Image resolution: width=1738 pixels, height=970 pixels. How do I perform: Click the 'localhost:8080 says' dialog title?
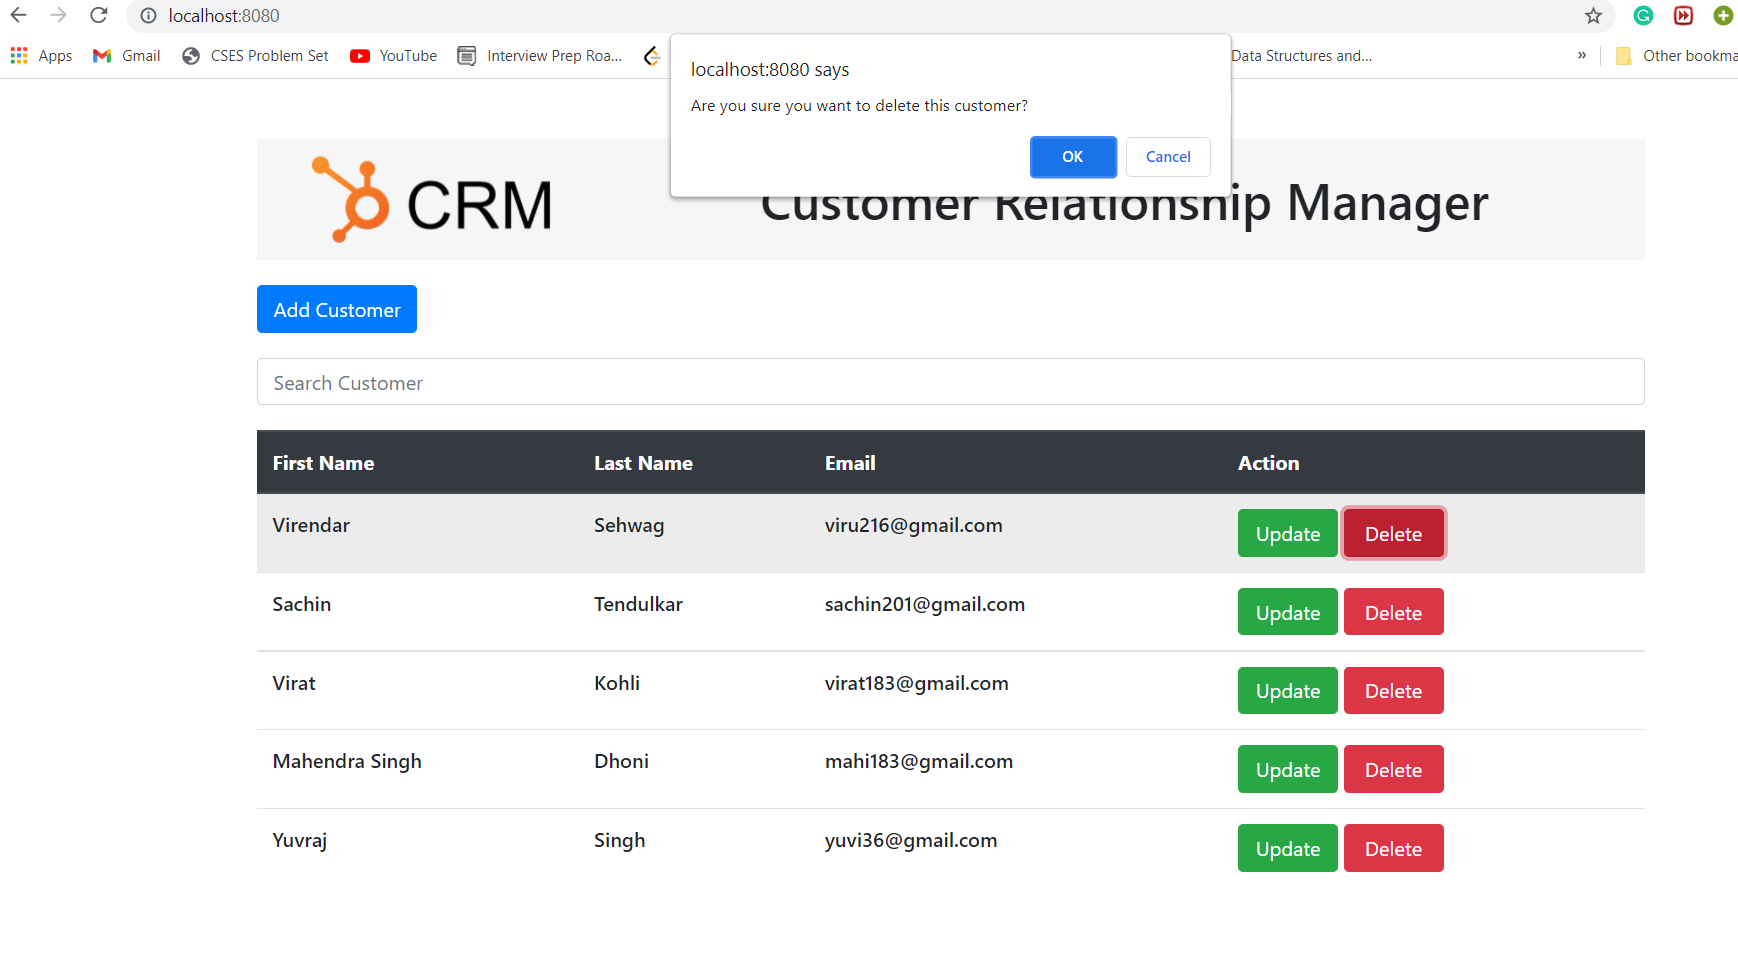pyautogui.click(x=770, y=70)
